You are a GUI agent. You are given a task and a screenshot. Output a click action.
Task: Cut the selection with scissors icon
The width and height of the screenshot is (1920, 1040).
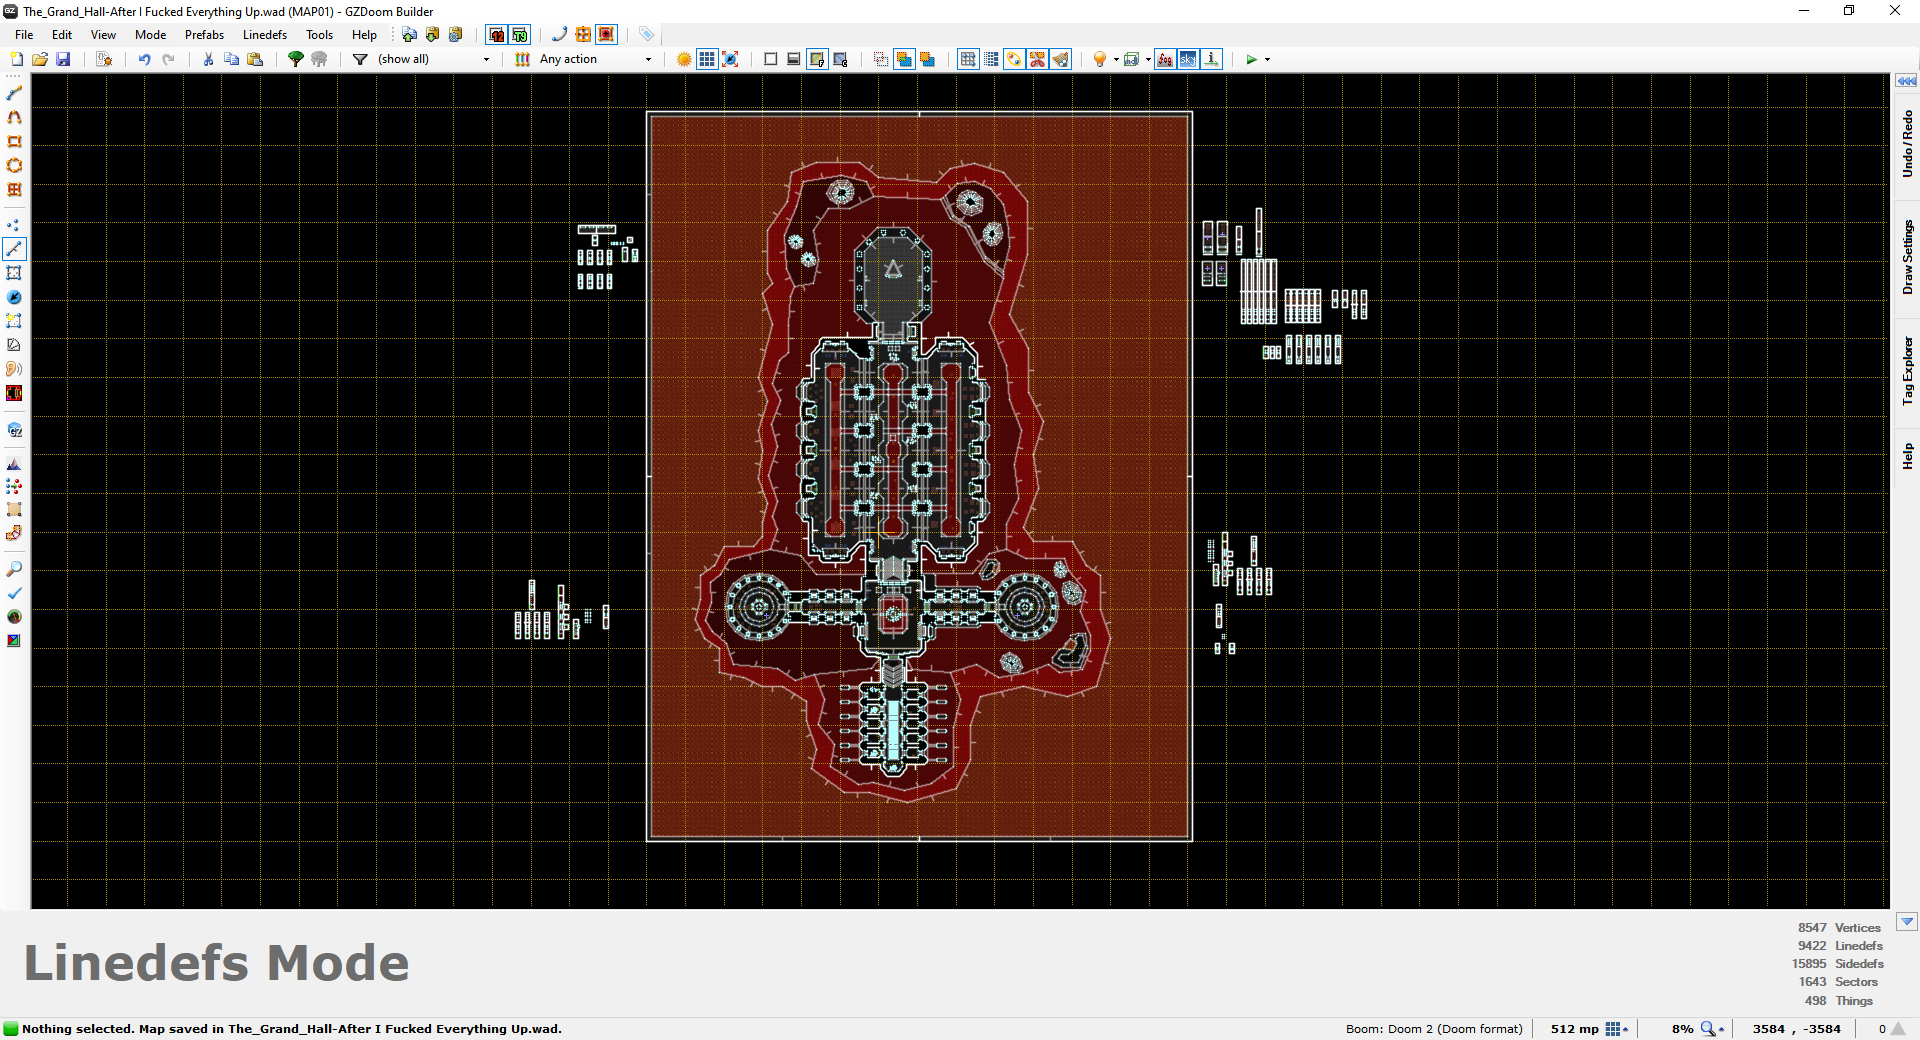(208, 59)
